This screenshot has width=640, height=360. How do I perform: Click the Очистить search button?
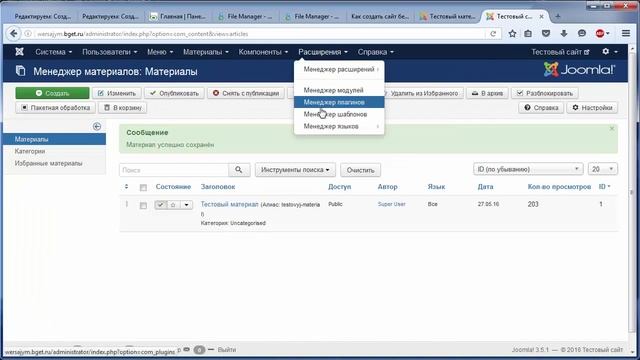(x=360, y=170)
